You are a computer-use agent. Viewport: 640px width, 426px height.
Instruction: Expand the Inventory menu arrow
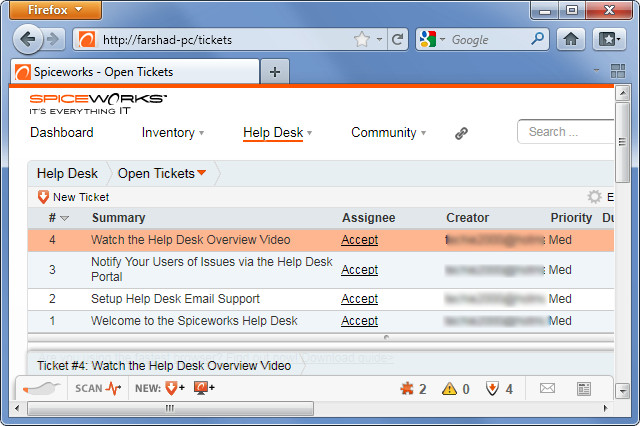201,133
